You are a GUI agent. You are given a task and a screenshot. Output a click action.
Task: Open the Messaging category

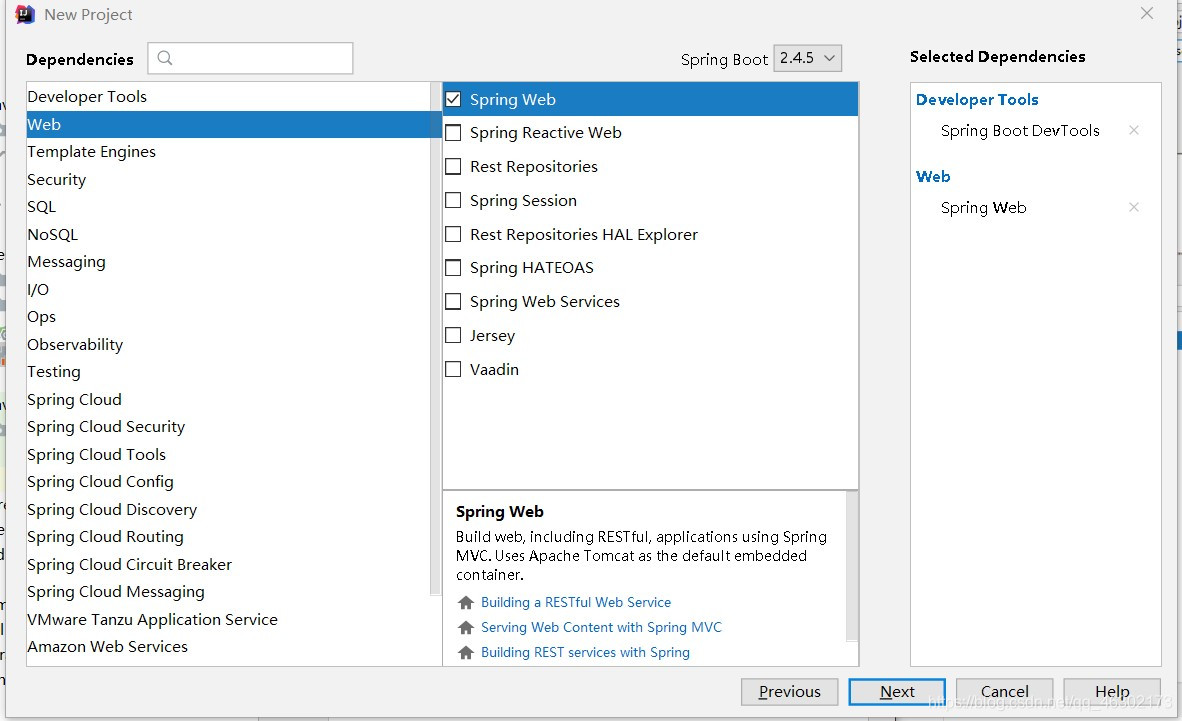228,262
